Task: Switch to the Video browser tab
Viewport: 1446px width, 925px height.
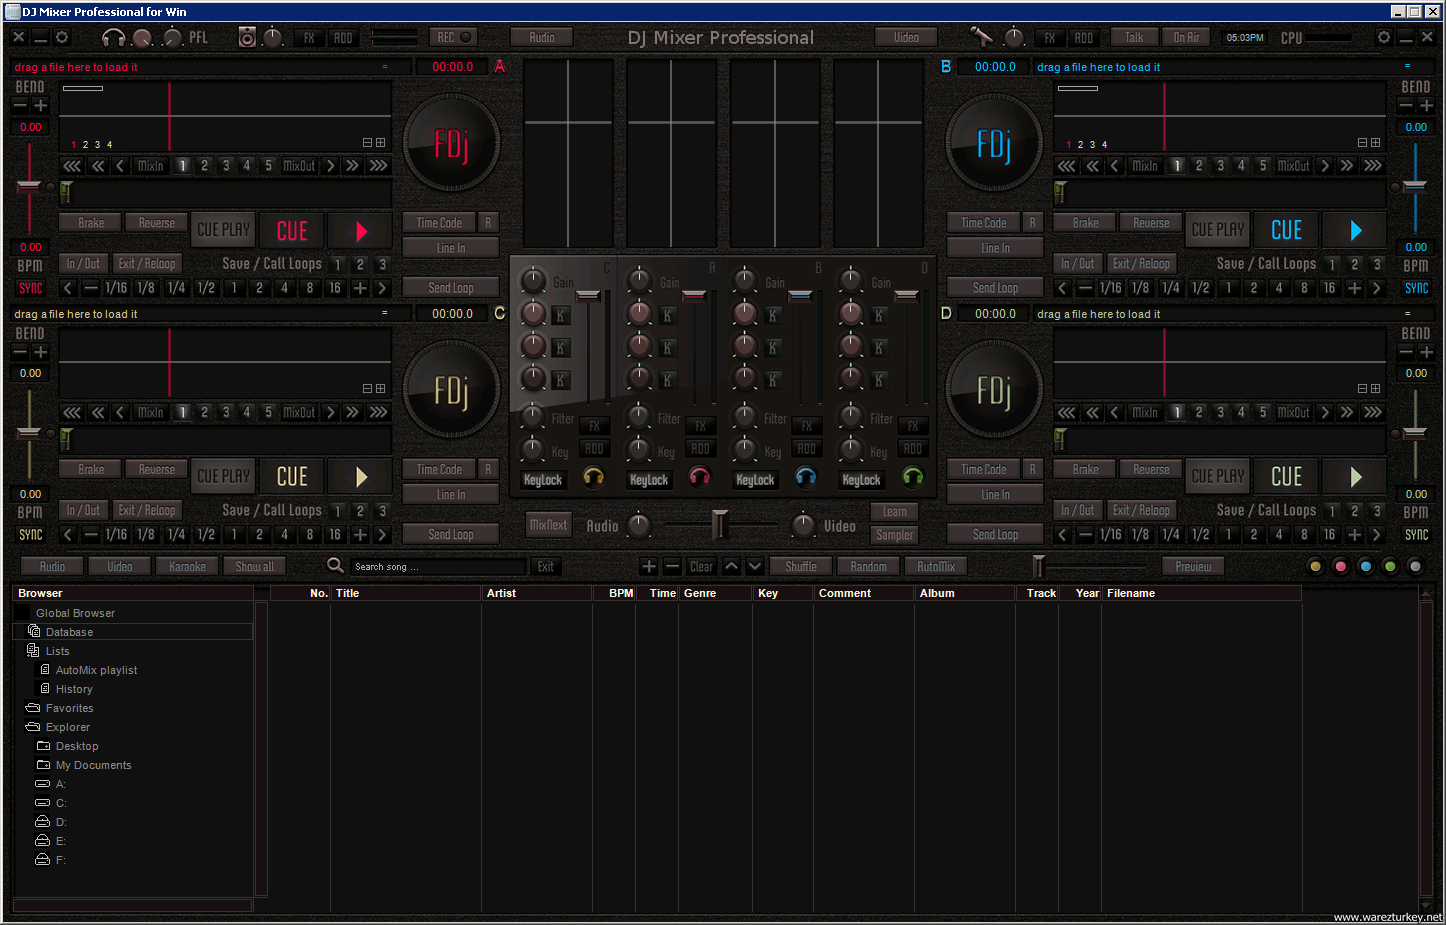Action: 120,566
